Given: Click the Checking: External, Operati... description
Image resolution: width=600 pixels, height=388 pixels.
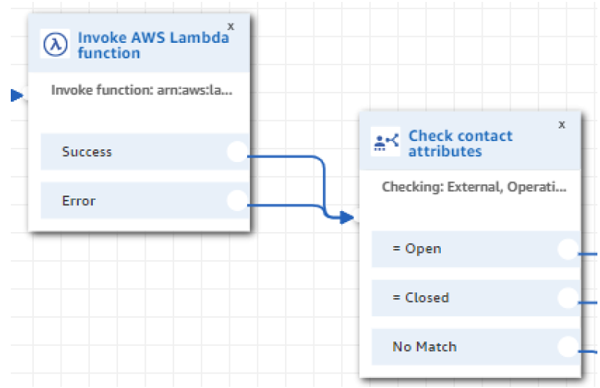Looking at the screenshot, I should pos(474,187).
